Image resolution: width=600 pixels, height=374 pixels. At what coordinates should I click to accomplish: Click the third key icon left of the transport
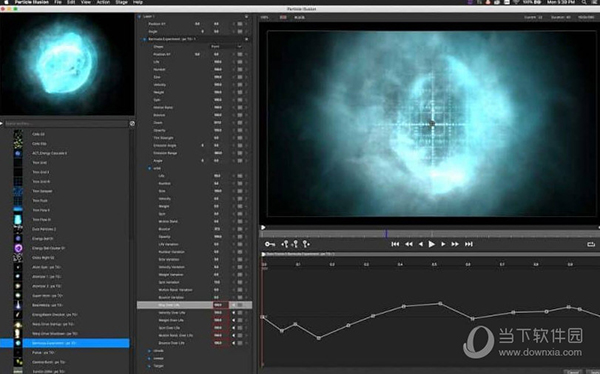click(295, 244)
